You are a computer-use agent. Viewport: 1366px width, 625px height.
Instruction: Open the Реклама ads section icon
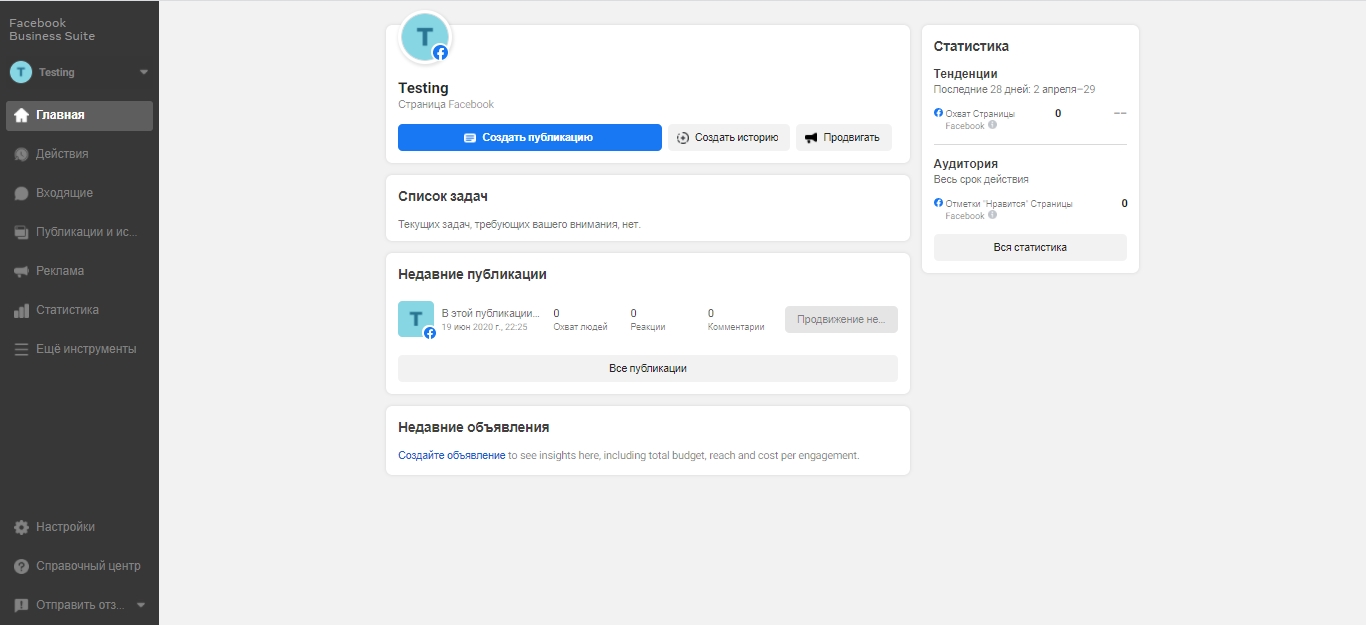(x=22, y=270)
